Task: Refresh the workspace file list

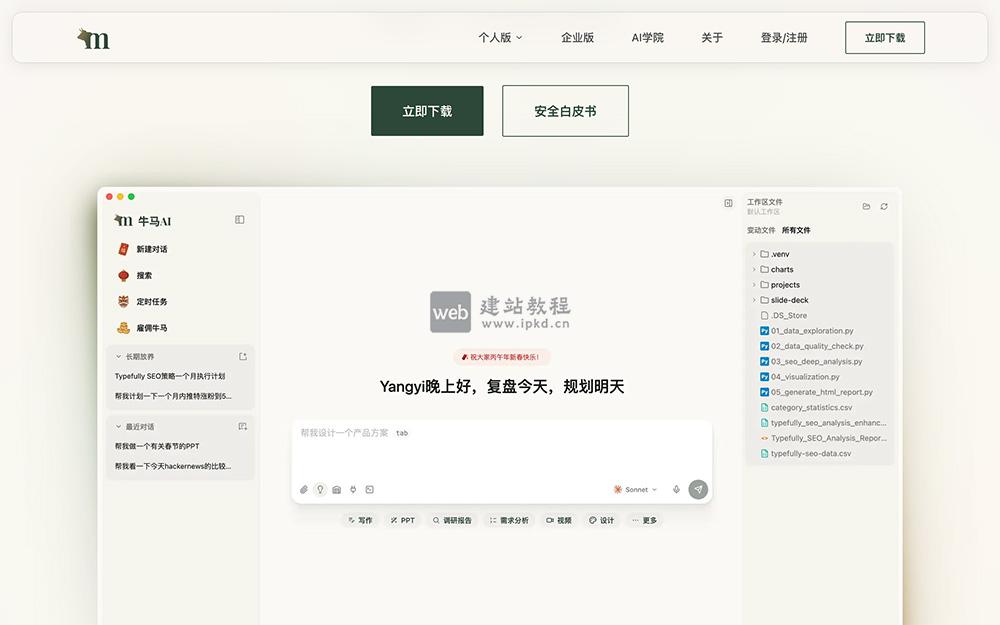Action: click(x=884, y=206)
